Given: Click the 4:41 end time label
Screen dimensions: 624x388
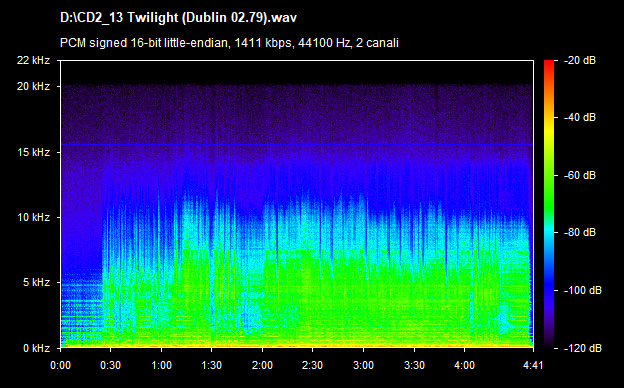Looking at the screenshot, I should tap(533, 365).
